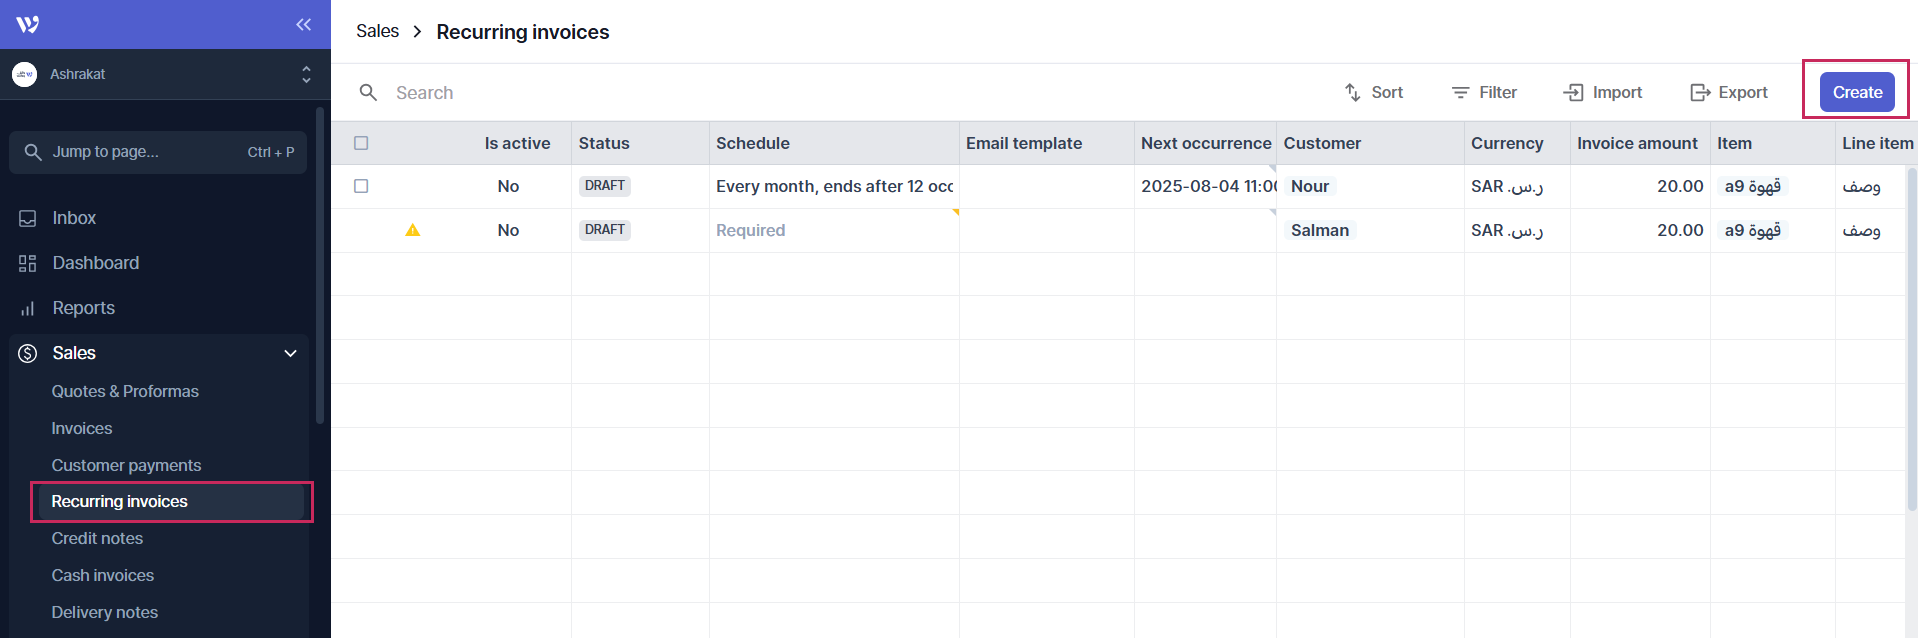Open Quotes & Proformas page
Screen dimensions: 1918x638
point(125,391)
